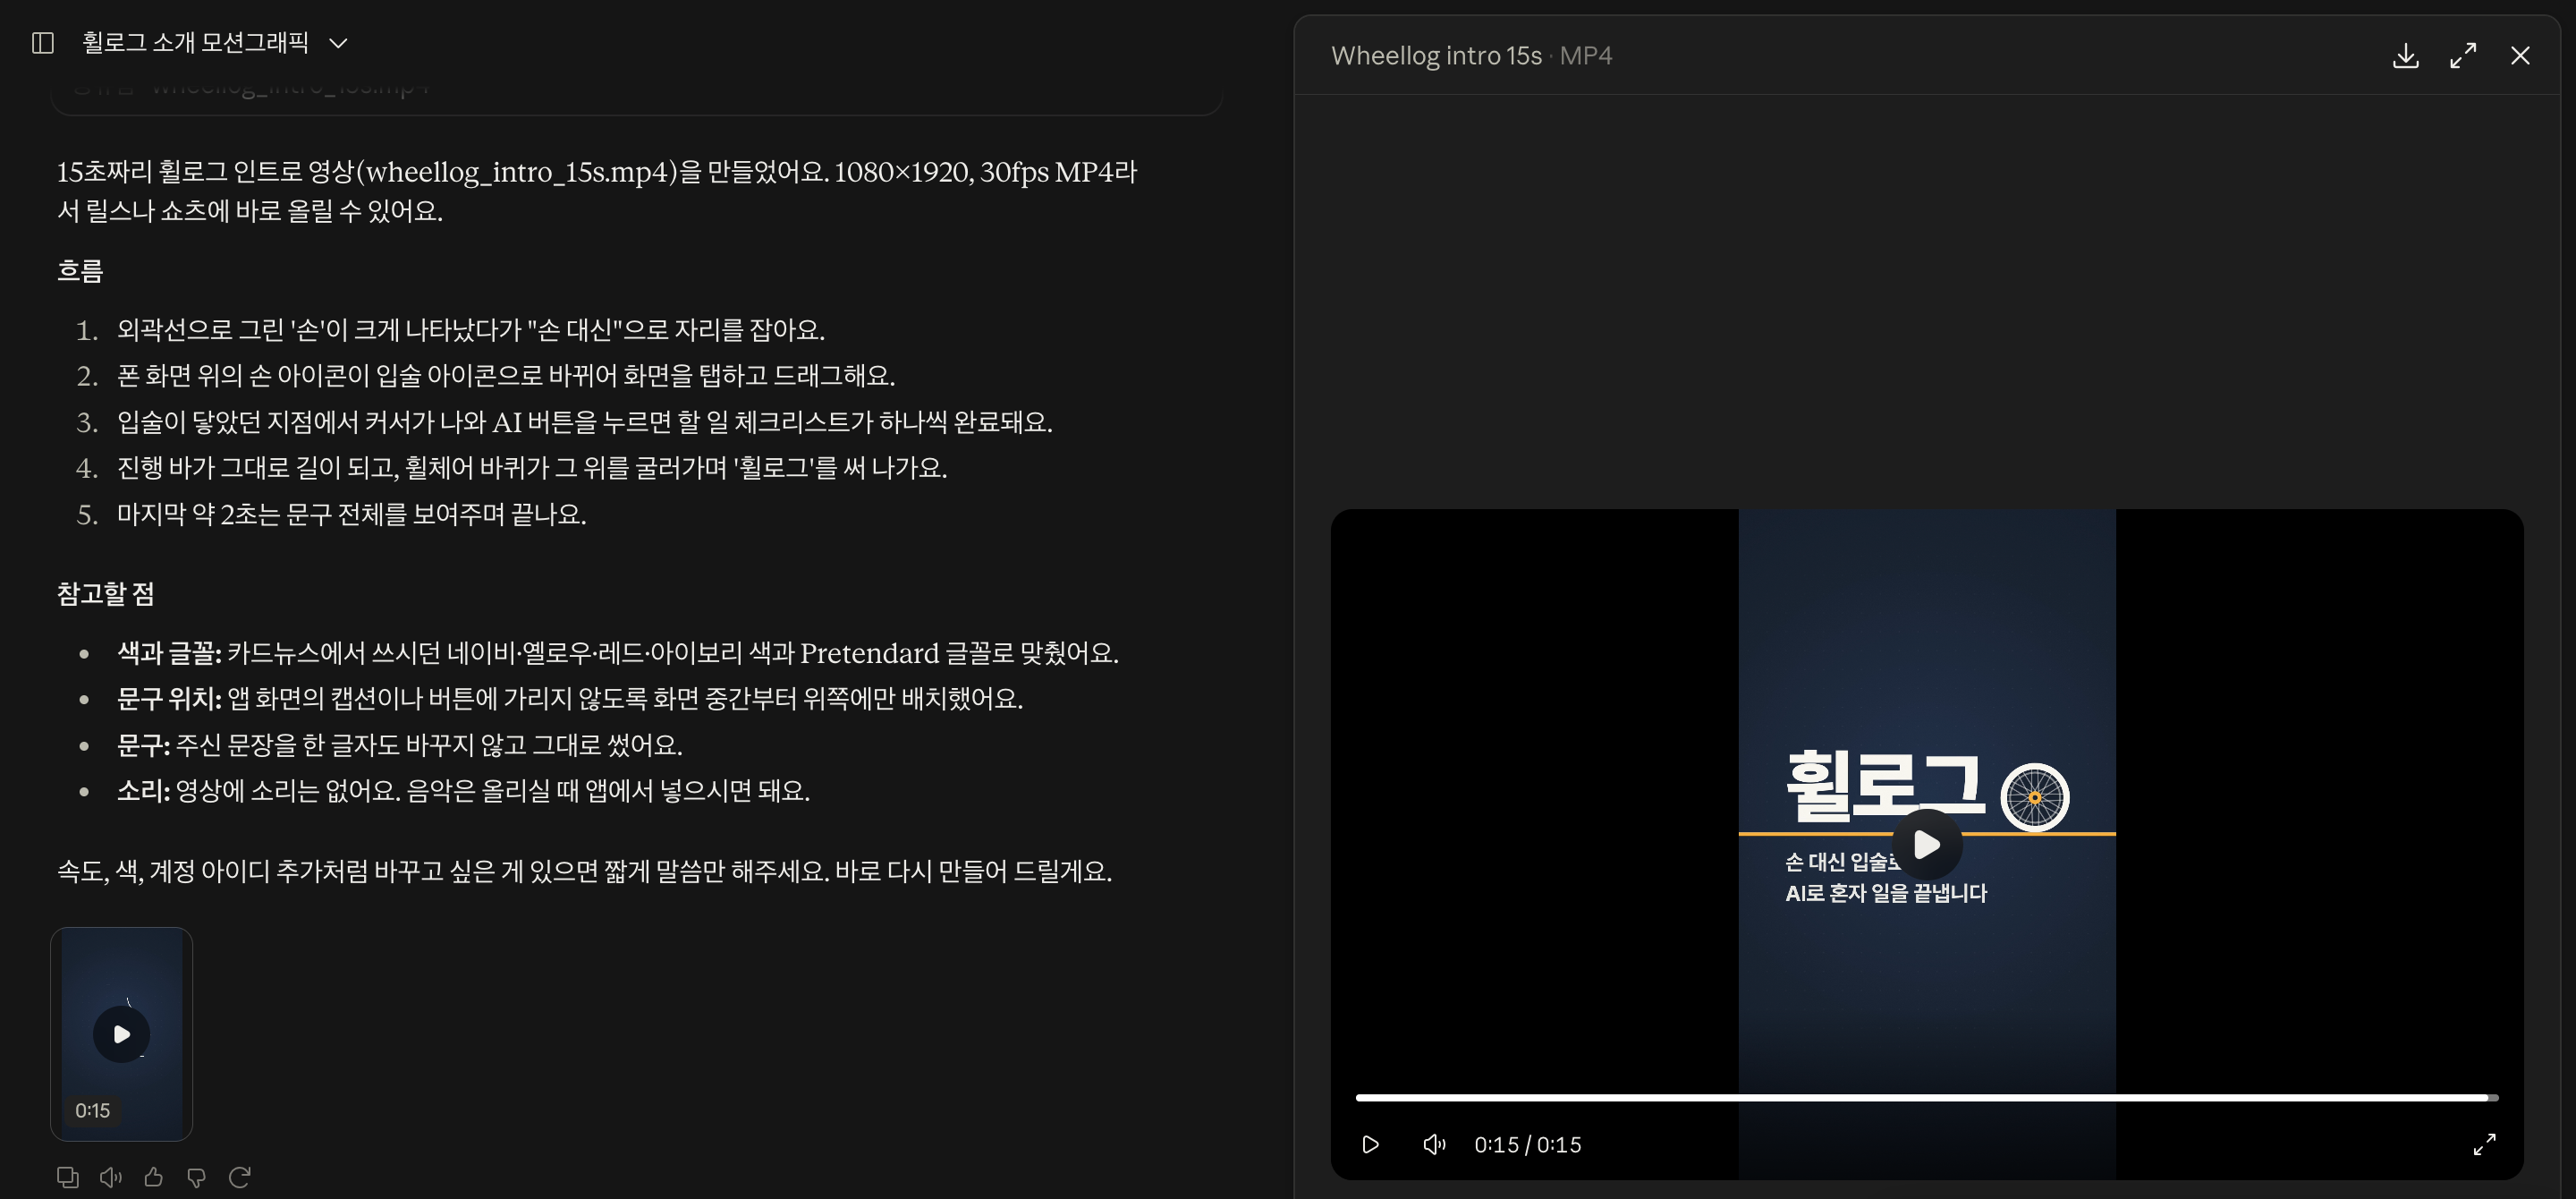
Task: Close the Wheellog intro preview panel
Action: click(x=2519, y=56)
